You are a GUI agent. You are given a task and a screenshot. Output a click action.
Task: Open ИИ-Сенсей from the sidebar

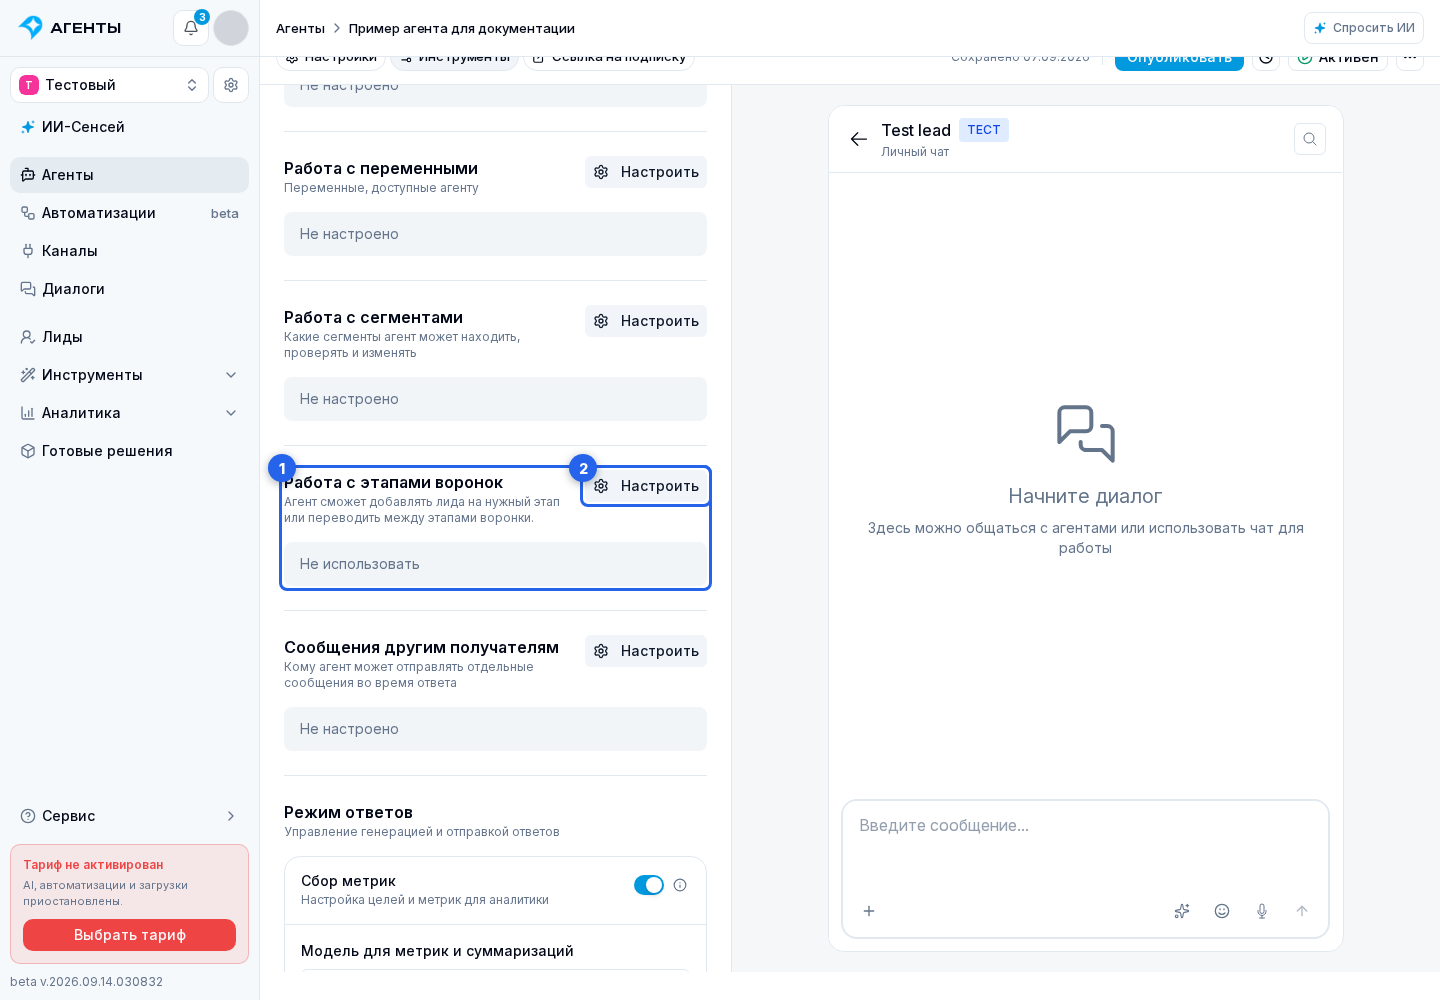coord(129,127)
